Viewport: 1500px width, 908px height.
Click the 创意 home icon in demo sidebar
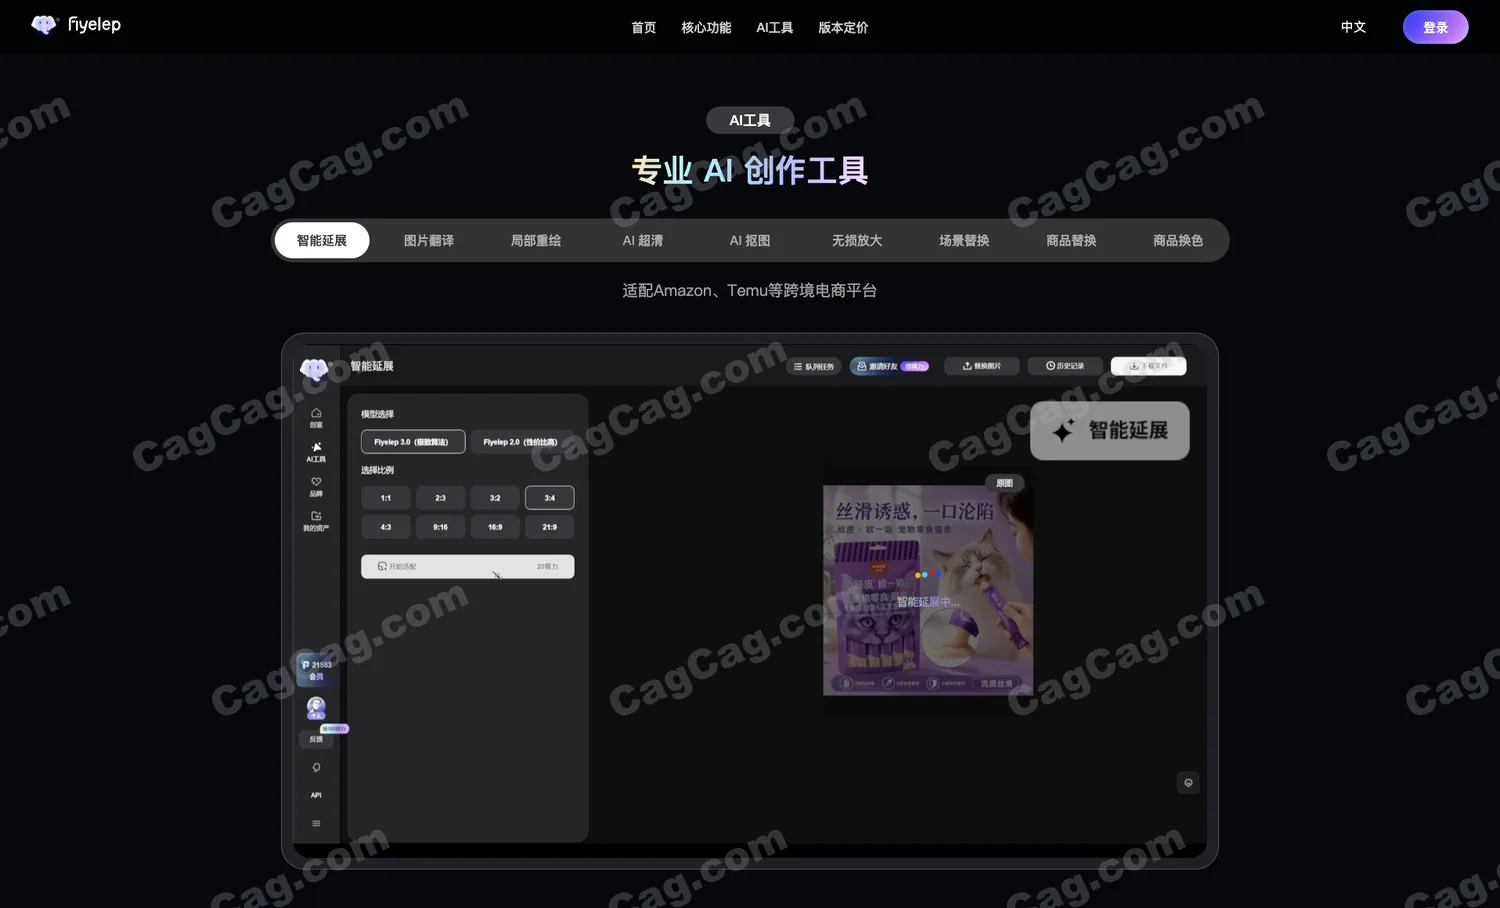point(316,417)
